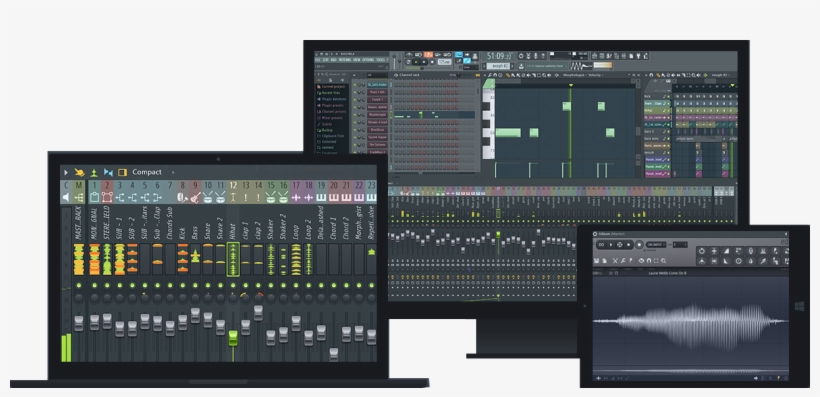820x397 pixels.
Task: Open the mixer options menu arrow before the hand icon
Action: coord(66,172)
